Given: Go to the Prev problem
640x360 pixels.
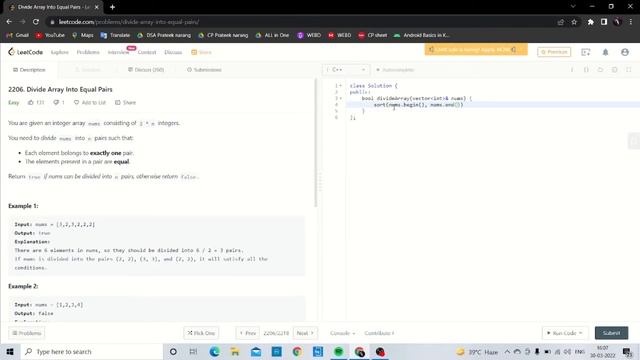Looking at the screenshot, I should (x=247, y=333).
